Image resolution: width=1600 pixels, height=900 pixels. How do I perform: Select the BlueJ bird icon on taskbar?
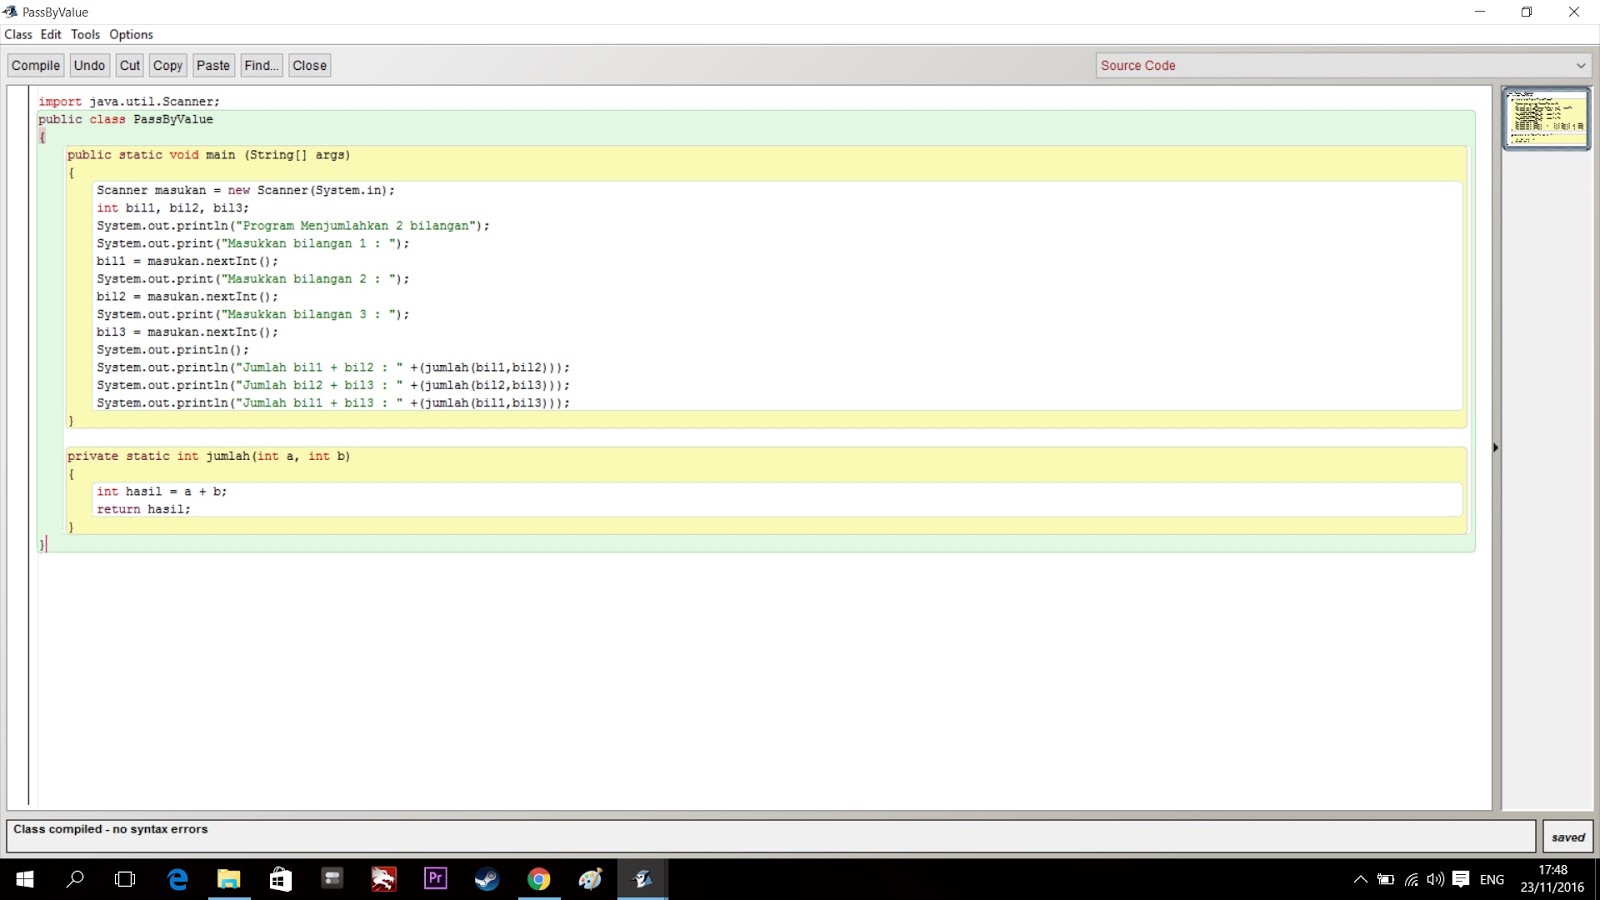(642, 879)
